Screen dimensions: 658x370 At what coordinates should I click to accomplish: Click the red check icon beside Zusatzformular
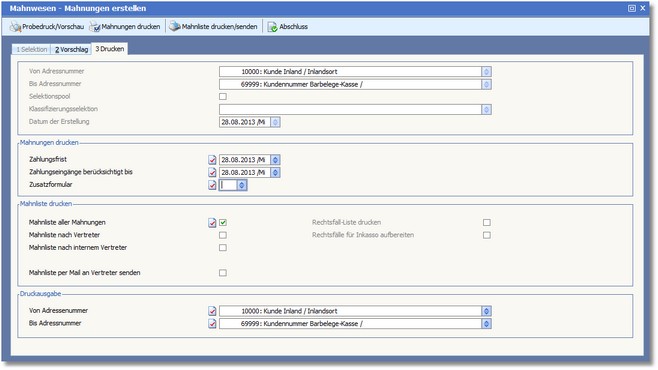tap(212, 185)
